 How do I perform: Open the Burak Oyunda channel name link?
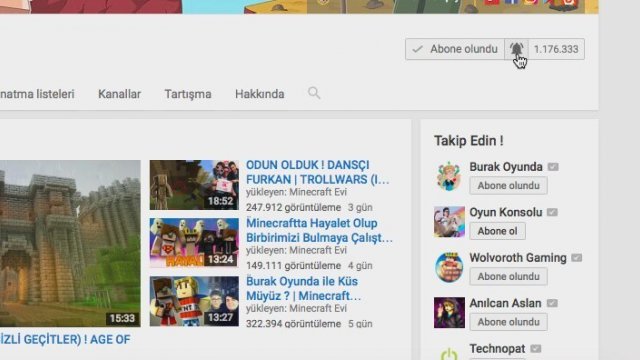coord(506,167)
